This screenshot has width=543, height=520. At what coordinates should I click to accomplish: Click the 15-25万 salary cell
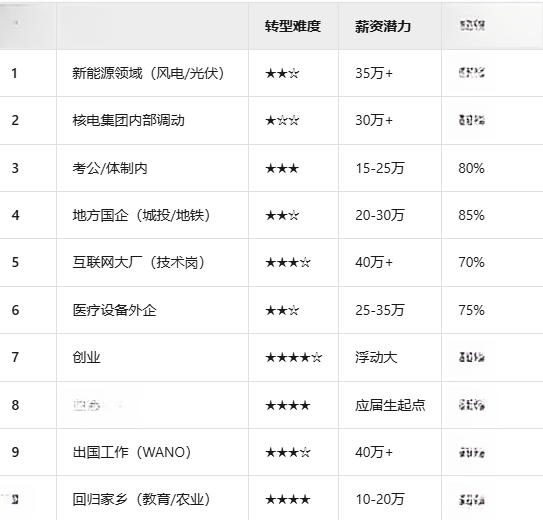[390, 168]
